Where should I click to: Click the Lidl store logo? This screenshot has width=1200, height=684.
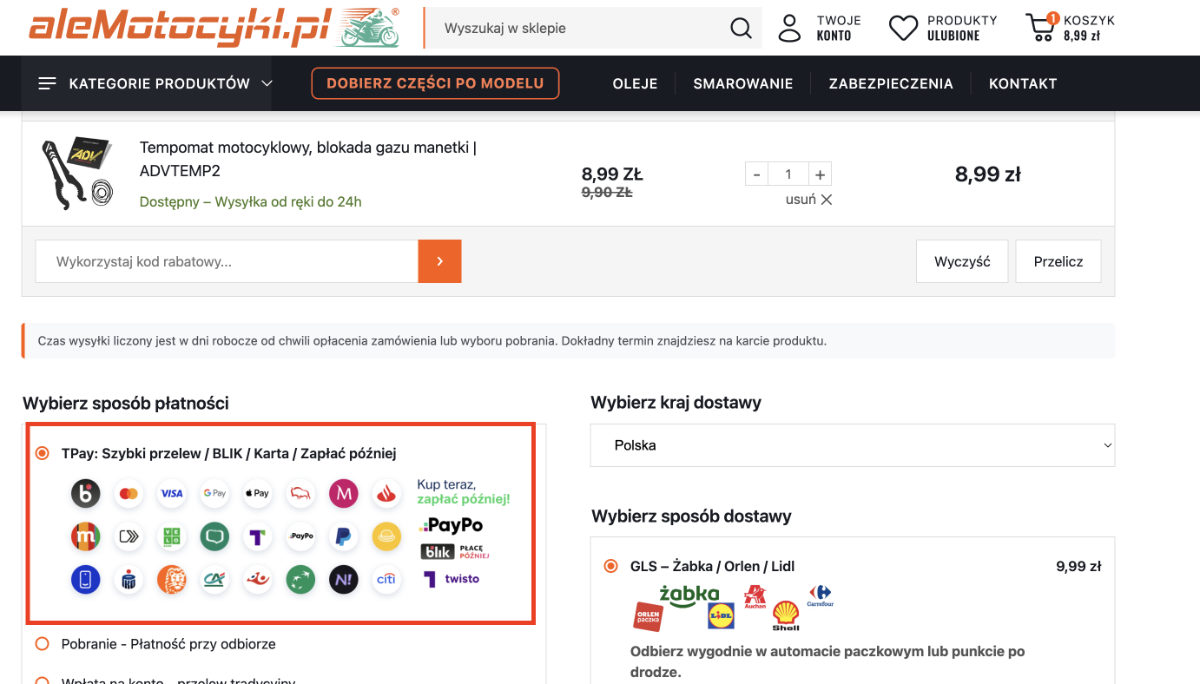click(x=721, y=615)
